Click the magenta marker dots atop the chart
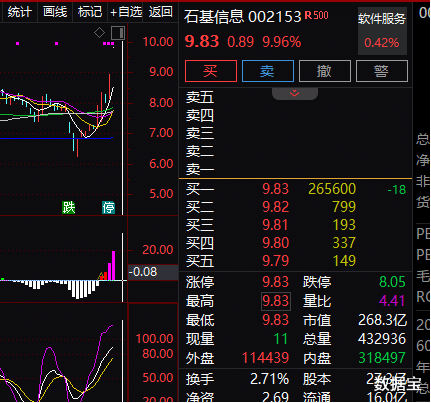Viewport: 431px width, 403px height. click(x=109, y=44)
